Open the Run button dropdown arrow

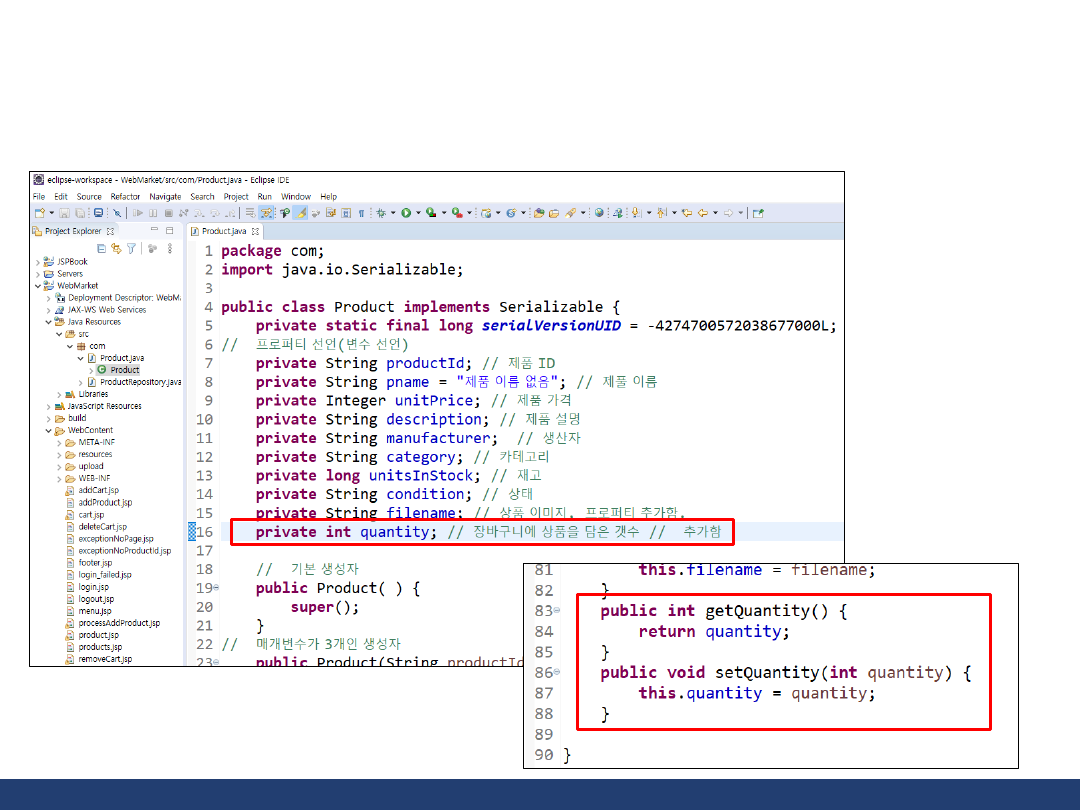tap(417, 213)
